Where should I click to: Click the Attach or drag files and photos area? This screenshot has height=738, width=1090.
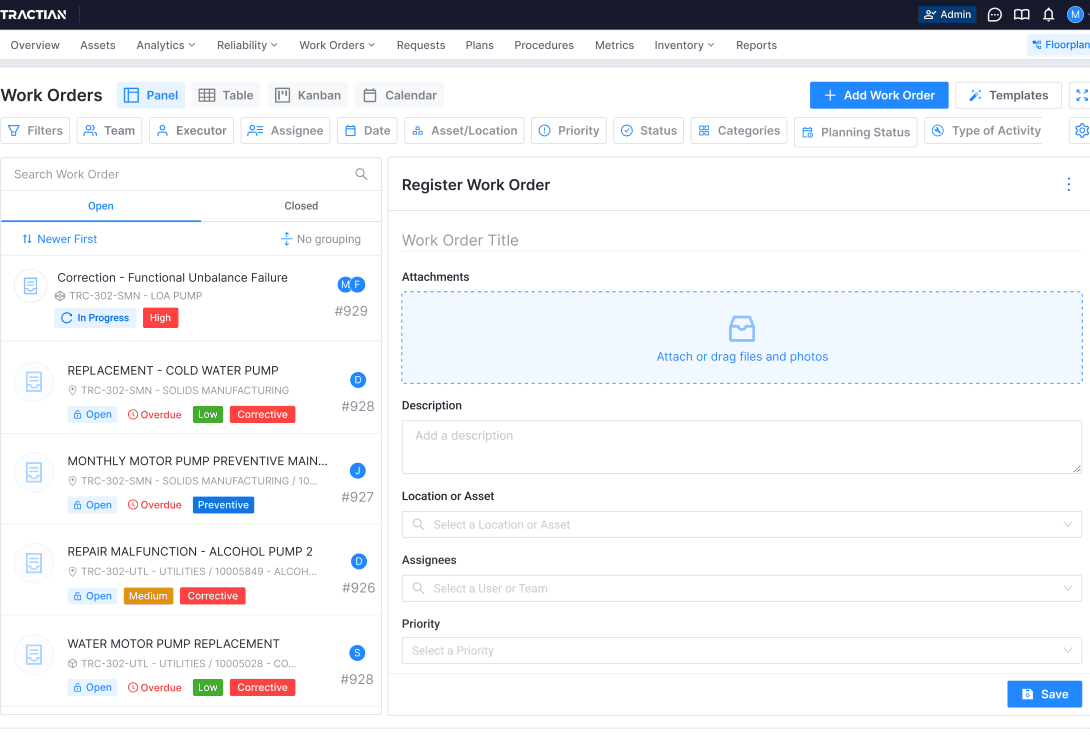click(x=742, y=338)
